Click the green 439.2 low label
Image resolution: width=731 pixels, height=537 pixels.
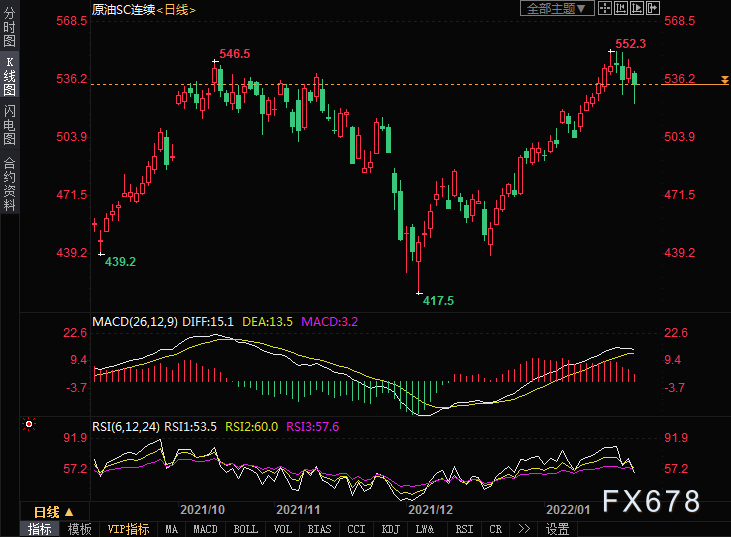point(120,262)
